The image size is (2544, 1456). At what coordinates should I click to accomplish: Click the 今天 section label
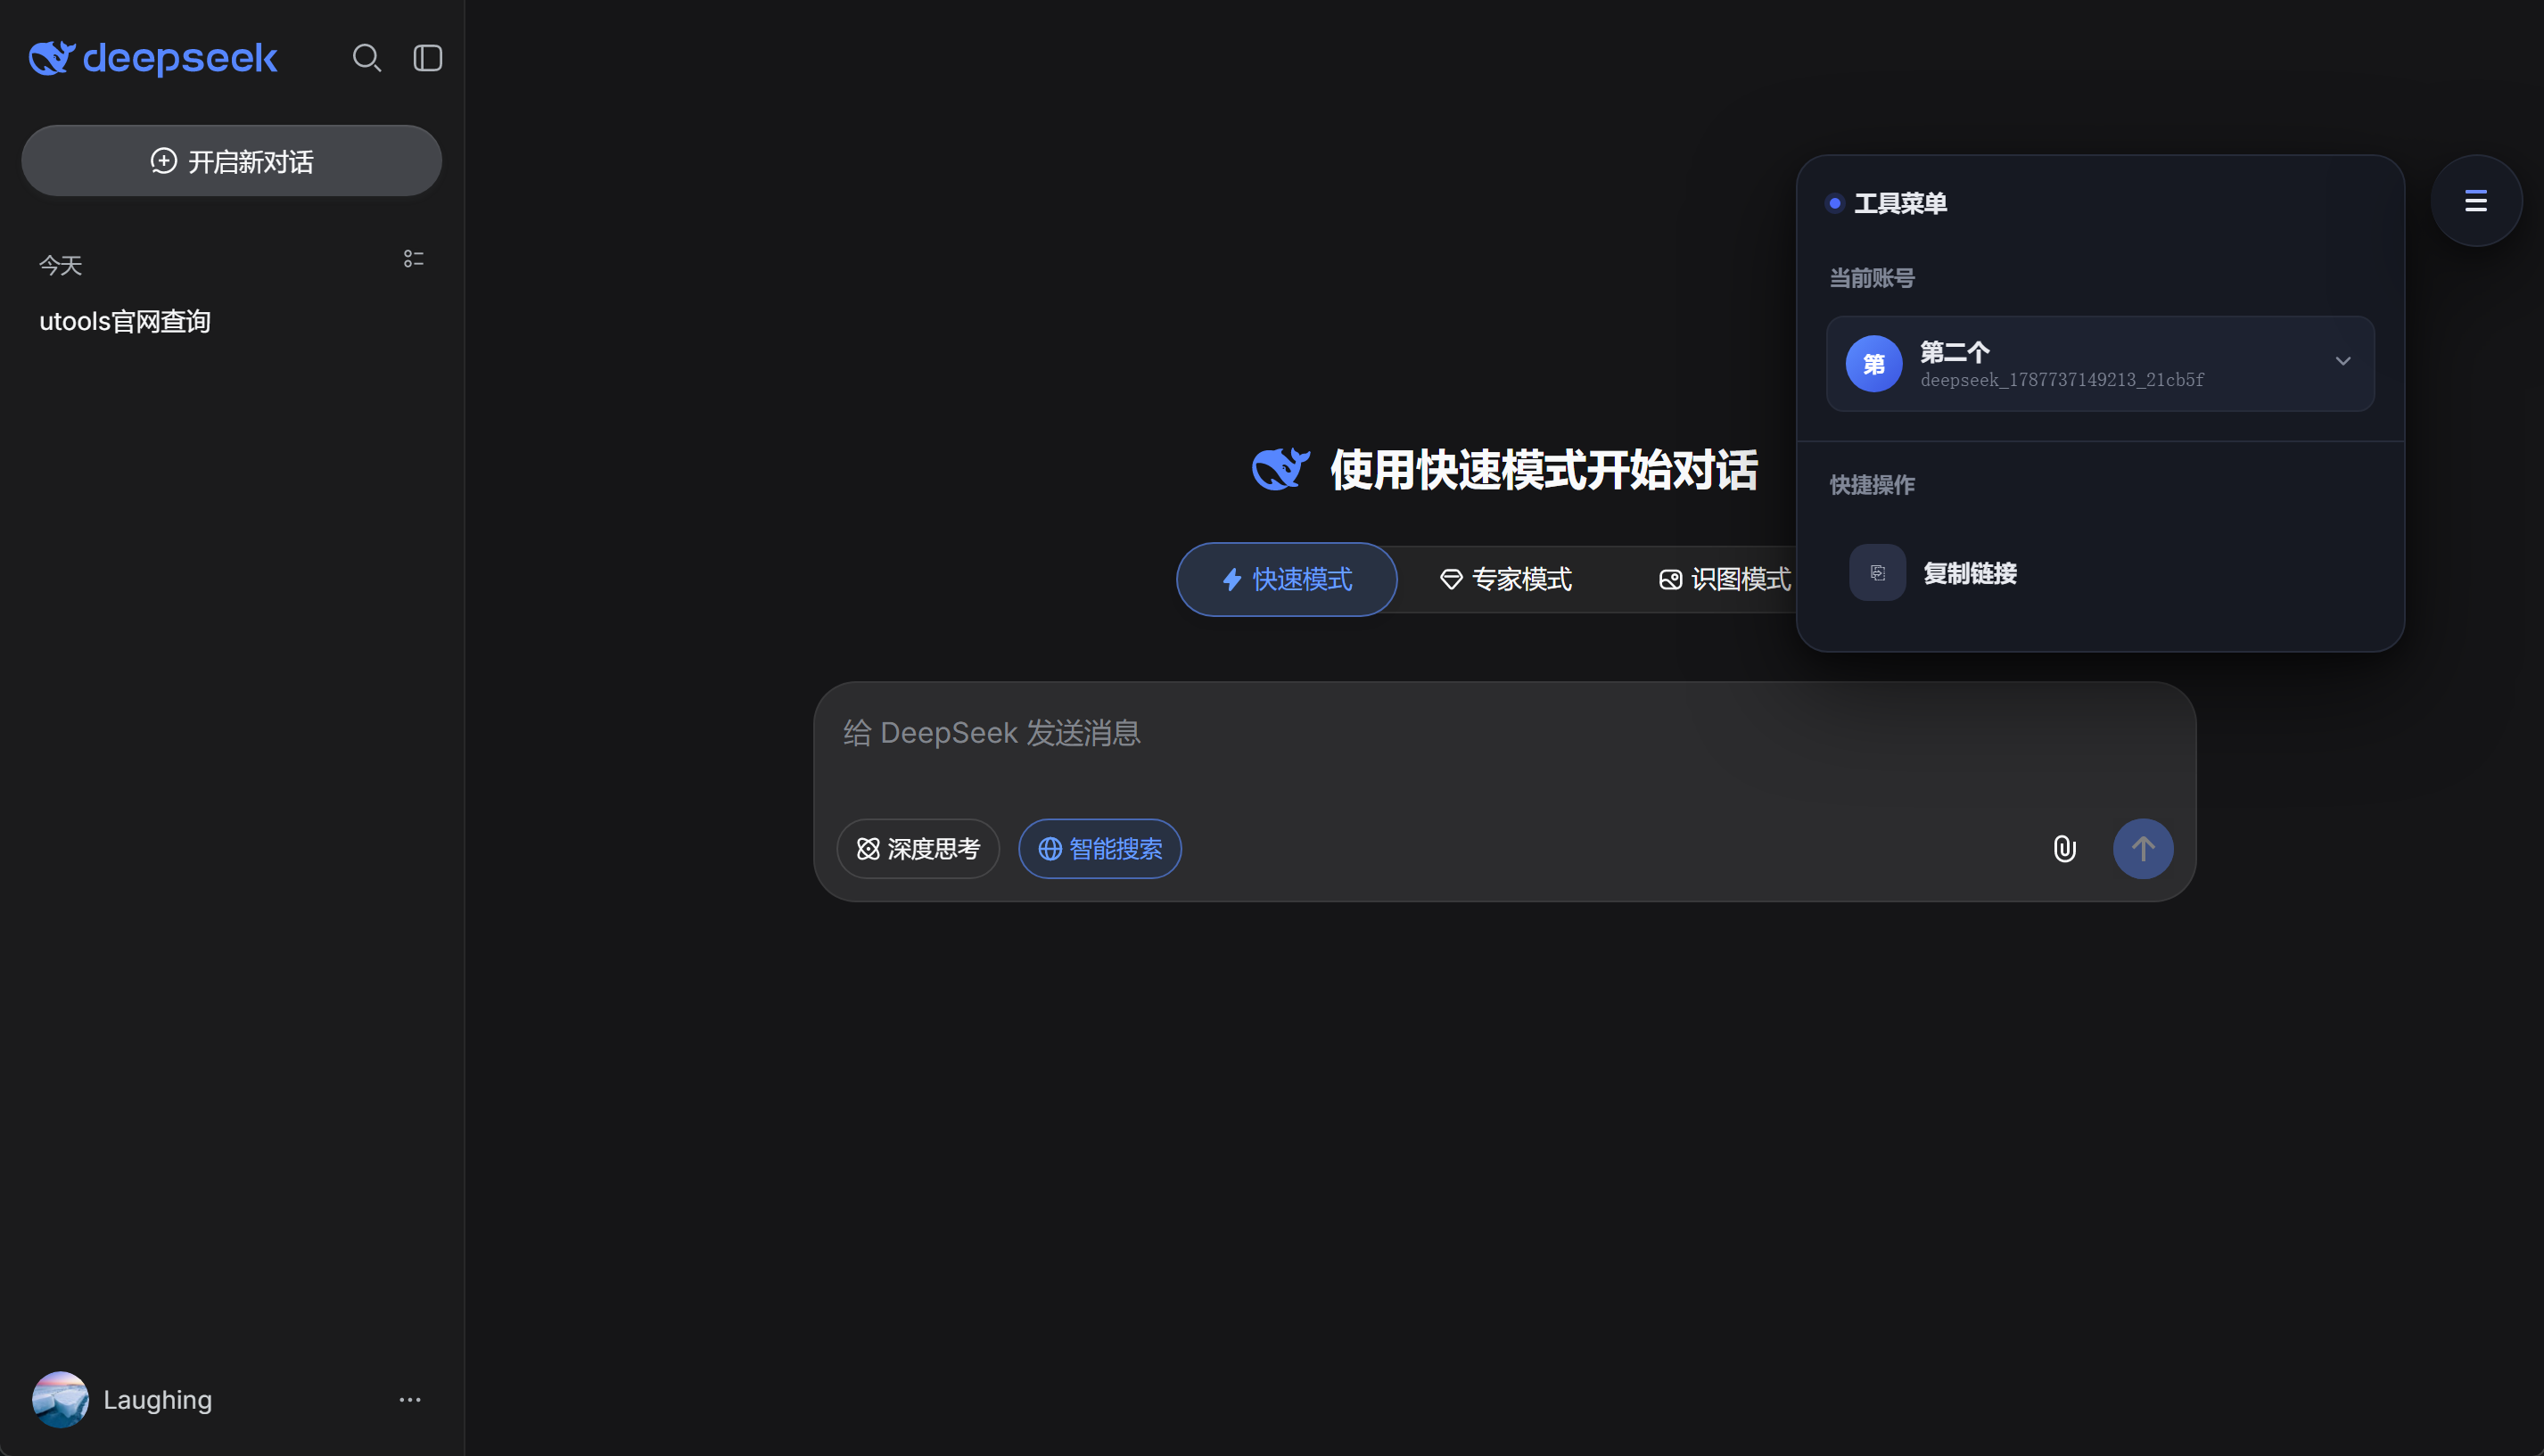click(x=61, y=265)
